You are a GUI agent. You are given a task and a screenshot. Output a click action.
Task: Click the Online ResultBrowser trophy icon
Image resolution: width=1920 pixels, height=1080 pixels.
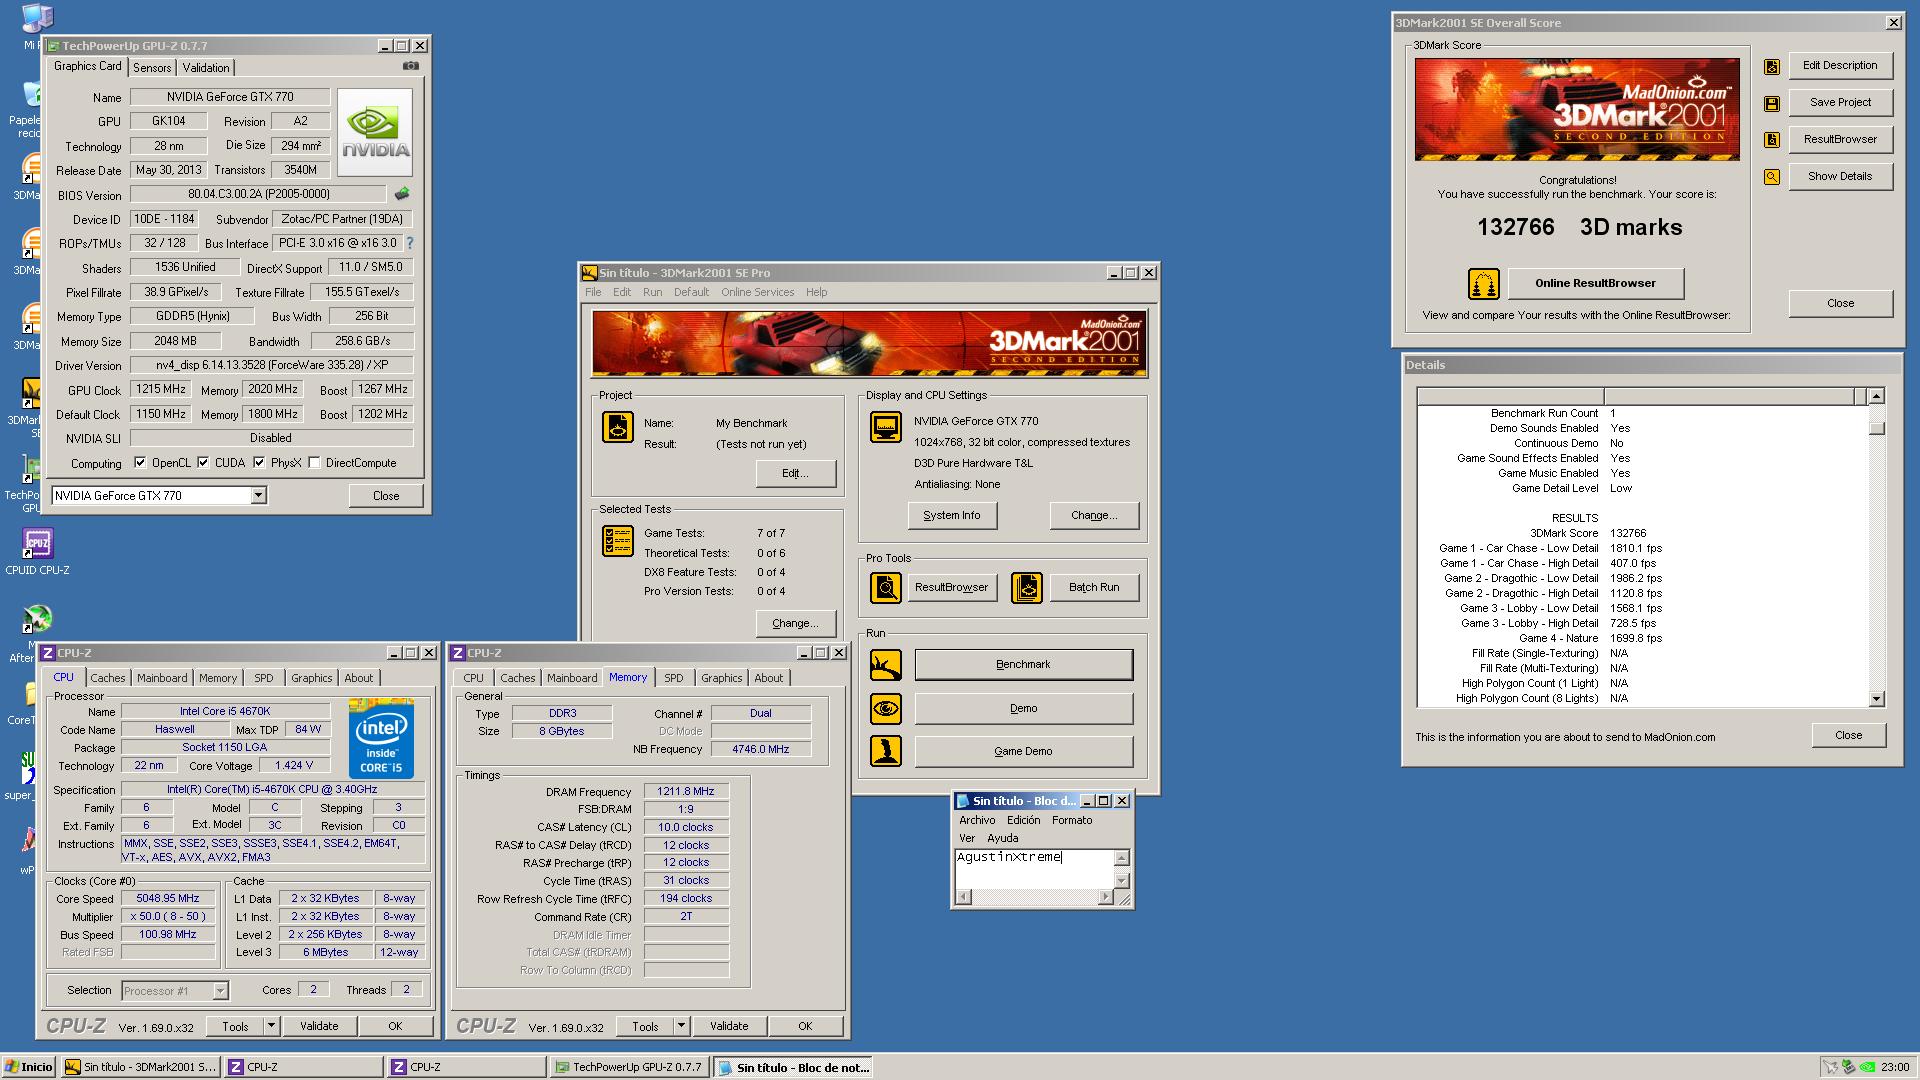[x=1484, y=284]
